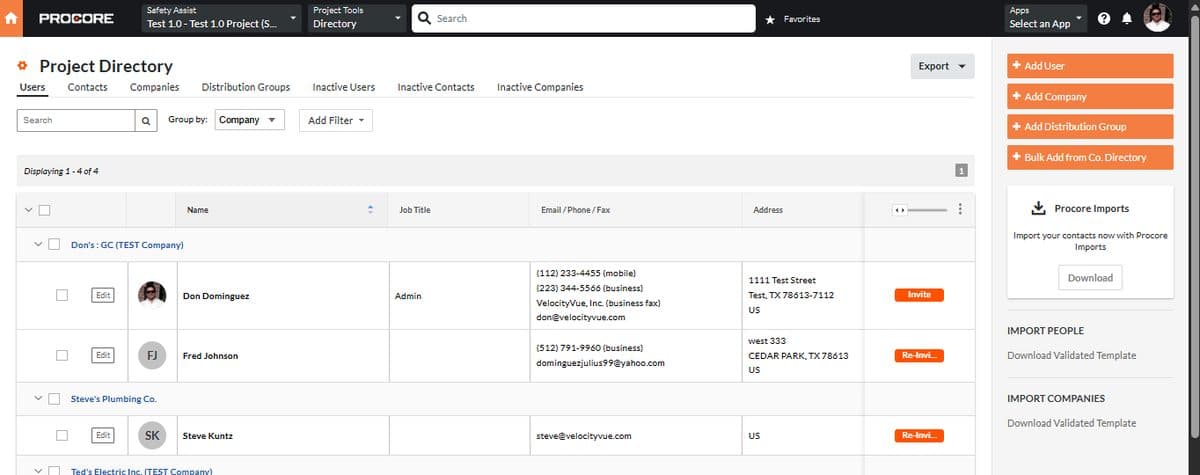Open the project selector dropdown

[x=221, y=18]
